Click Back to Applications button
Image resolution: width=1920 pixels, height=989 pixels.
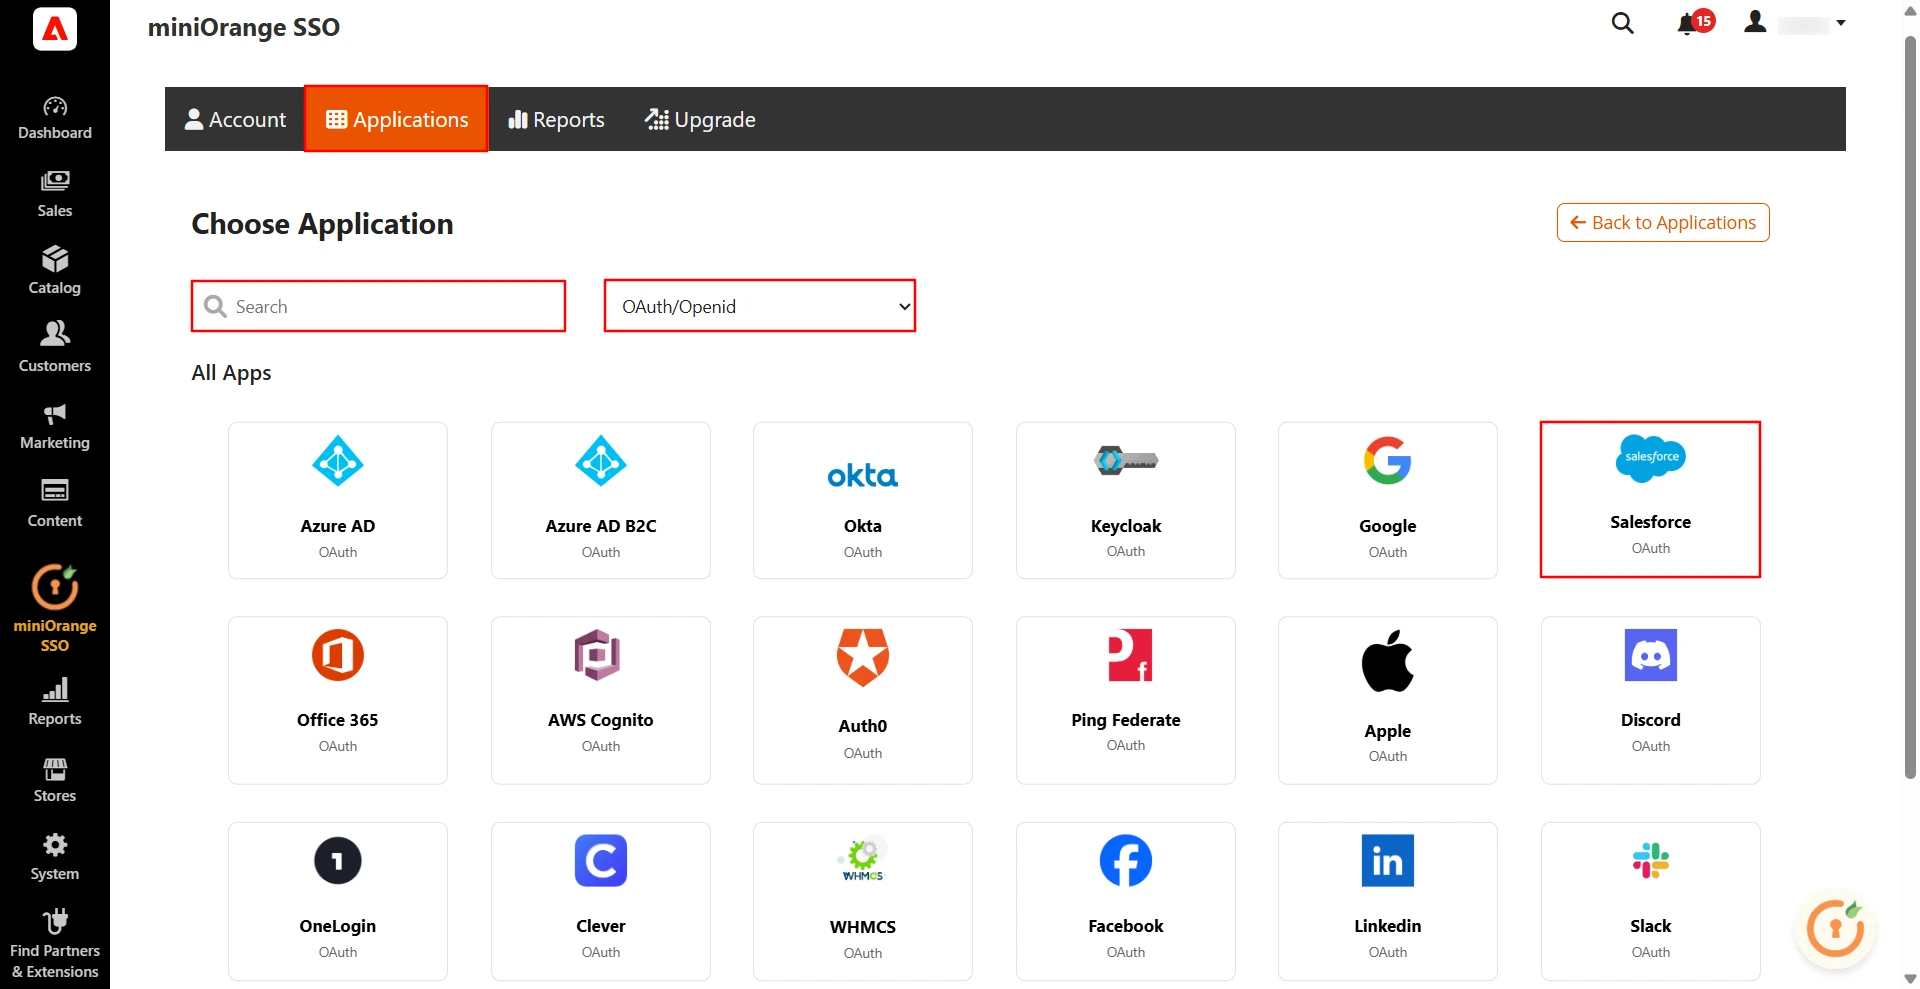pyautogui.click(x=1663, y=222)
